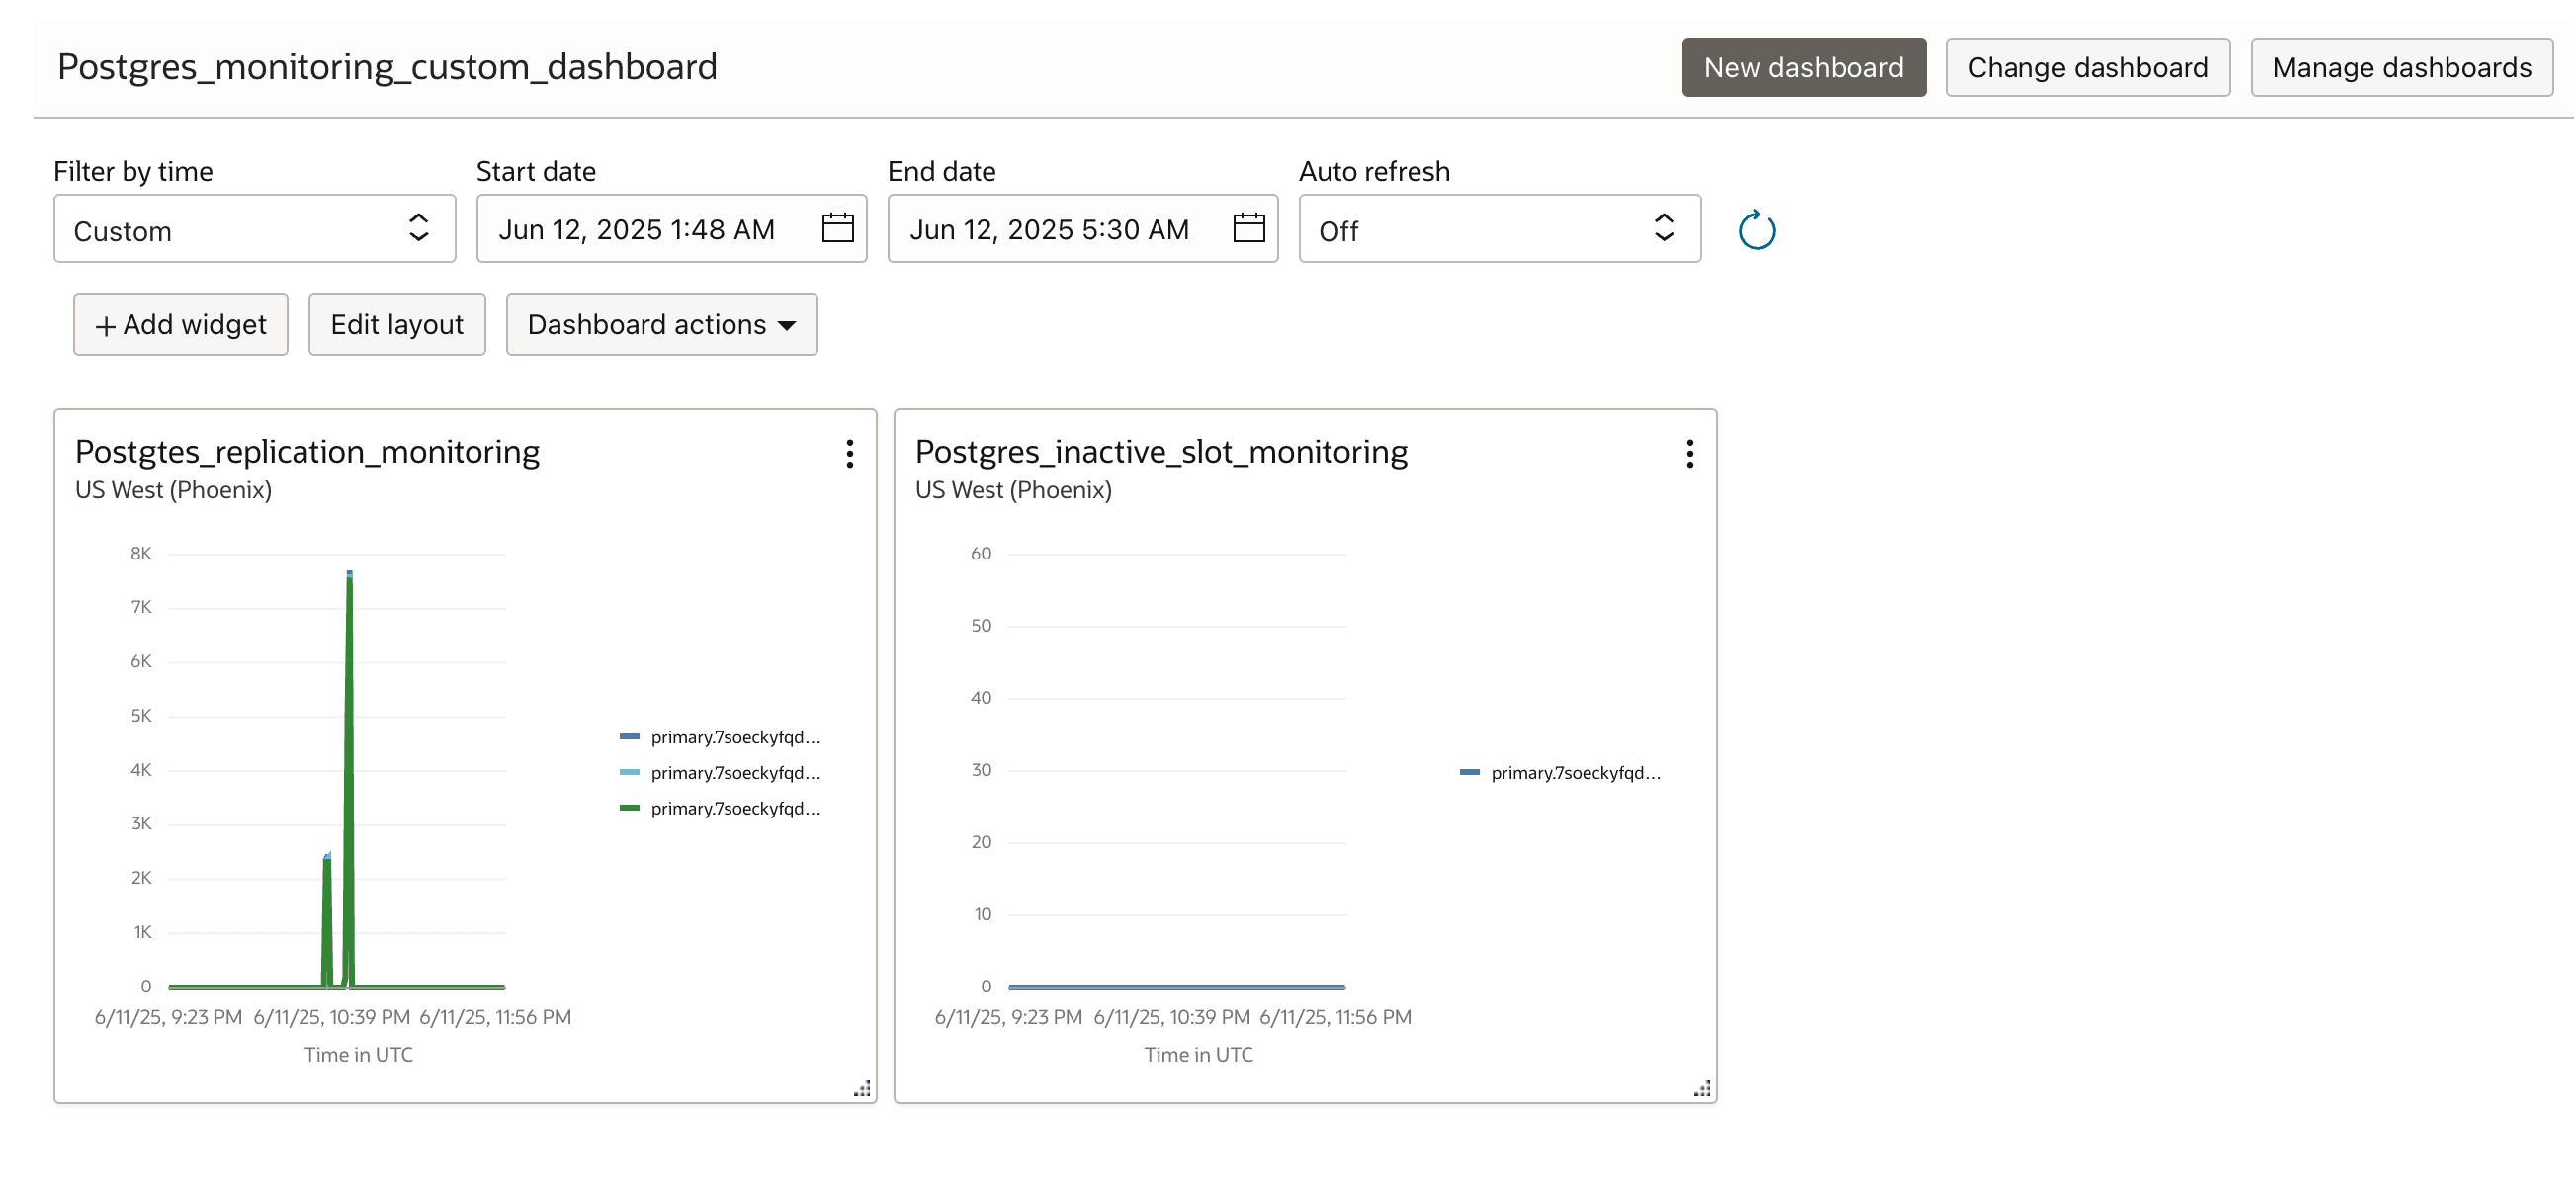2576x1204 pixels.
Task: Expand the Filter by time Custom dropdown
Action: click(254, 230)
